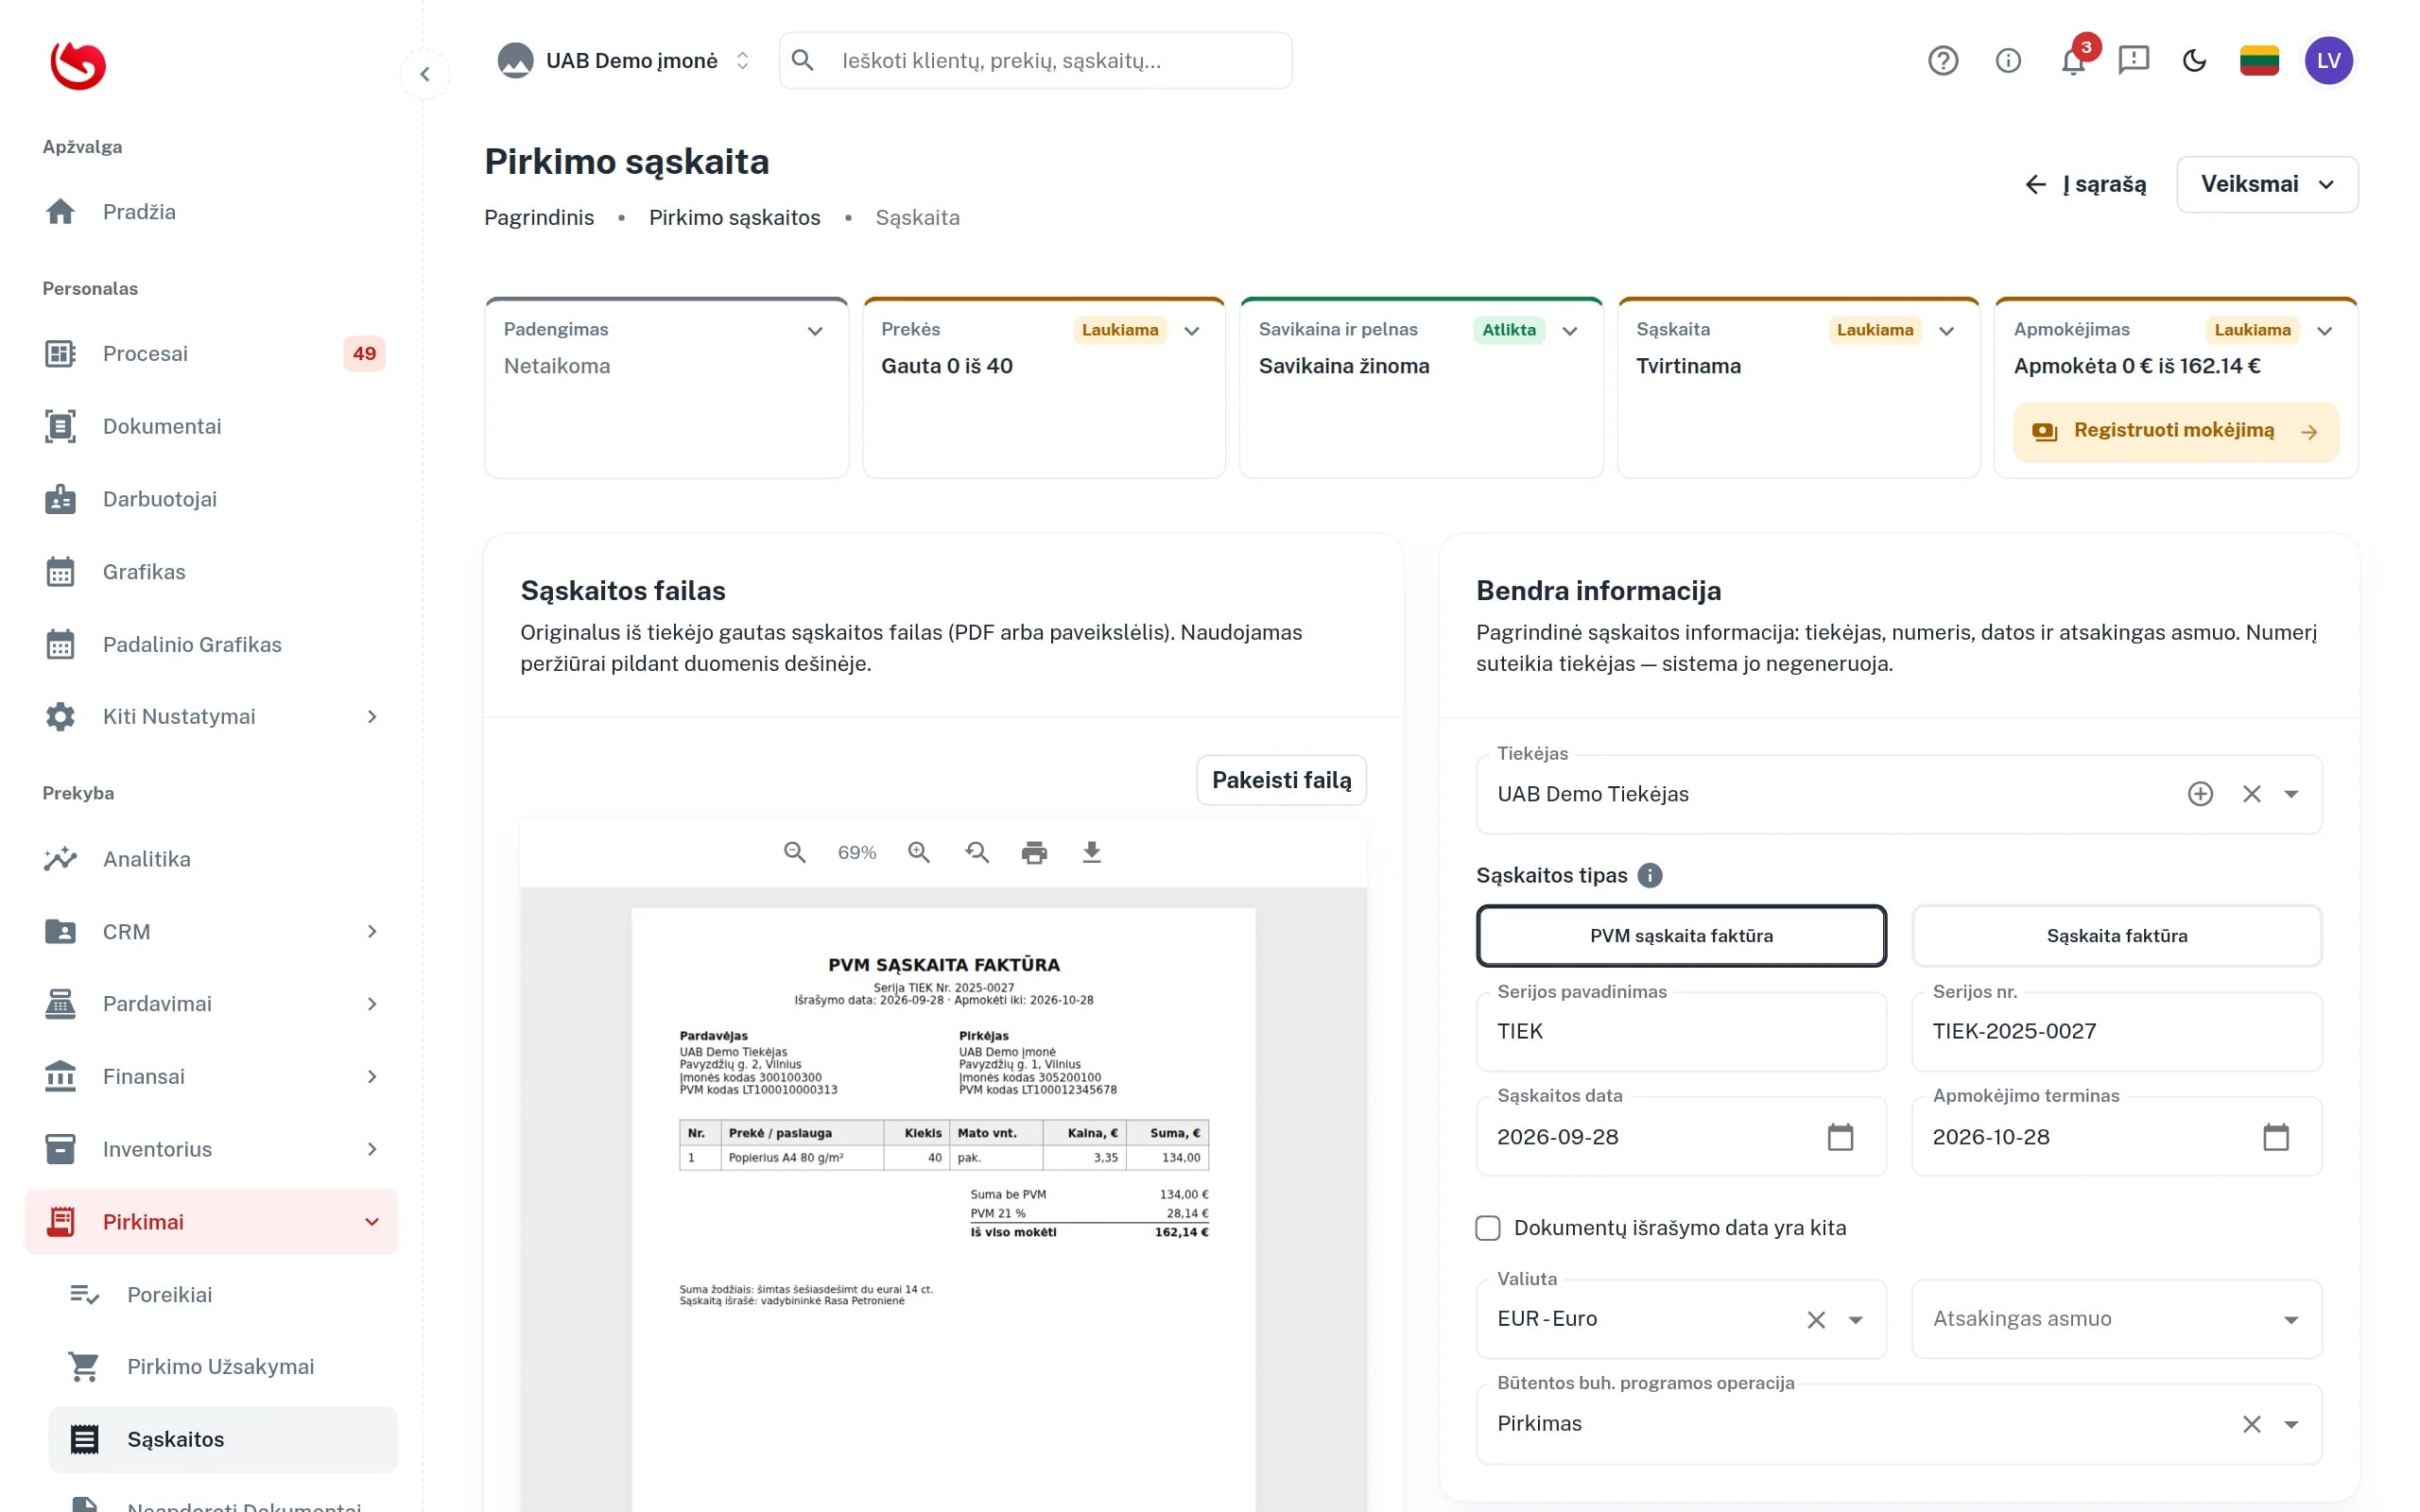Expand the Savikaina ir pelnas card

point(1569,331)
